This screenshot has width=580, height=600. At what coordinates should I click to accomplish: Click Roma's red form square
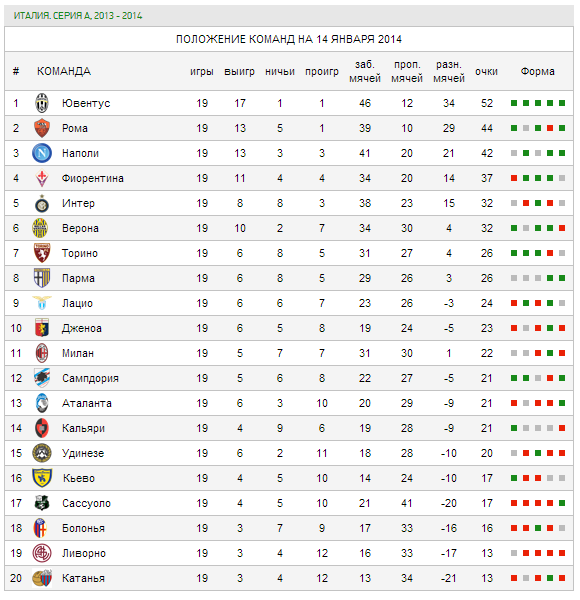click(x=550, y=128)
